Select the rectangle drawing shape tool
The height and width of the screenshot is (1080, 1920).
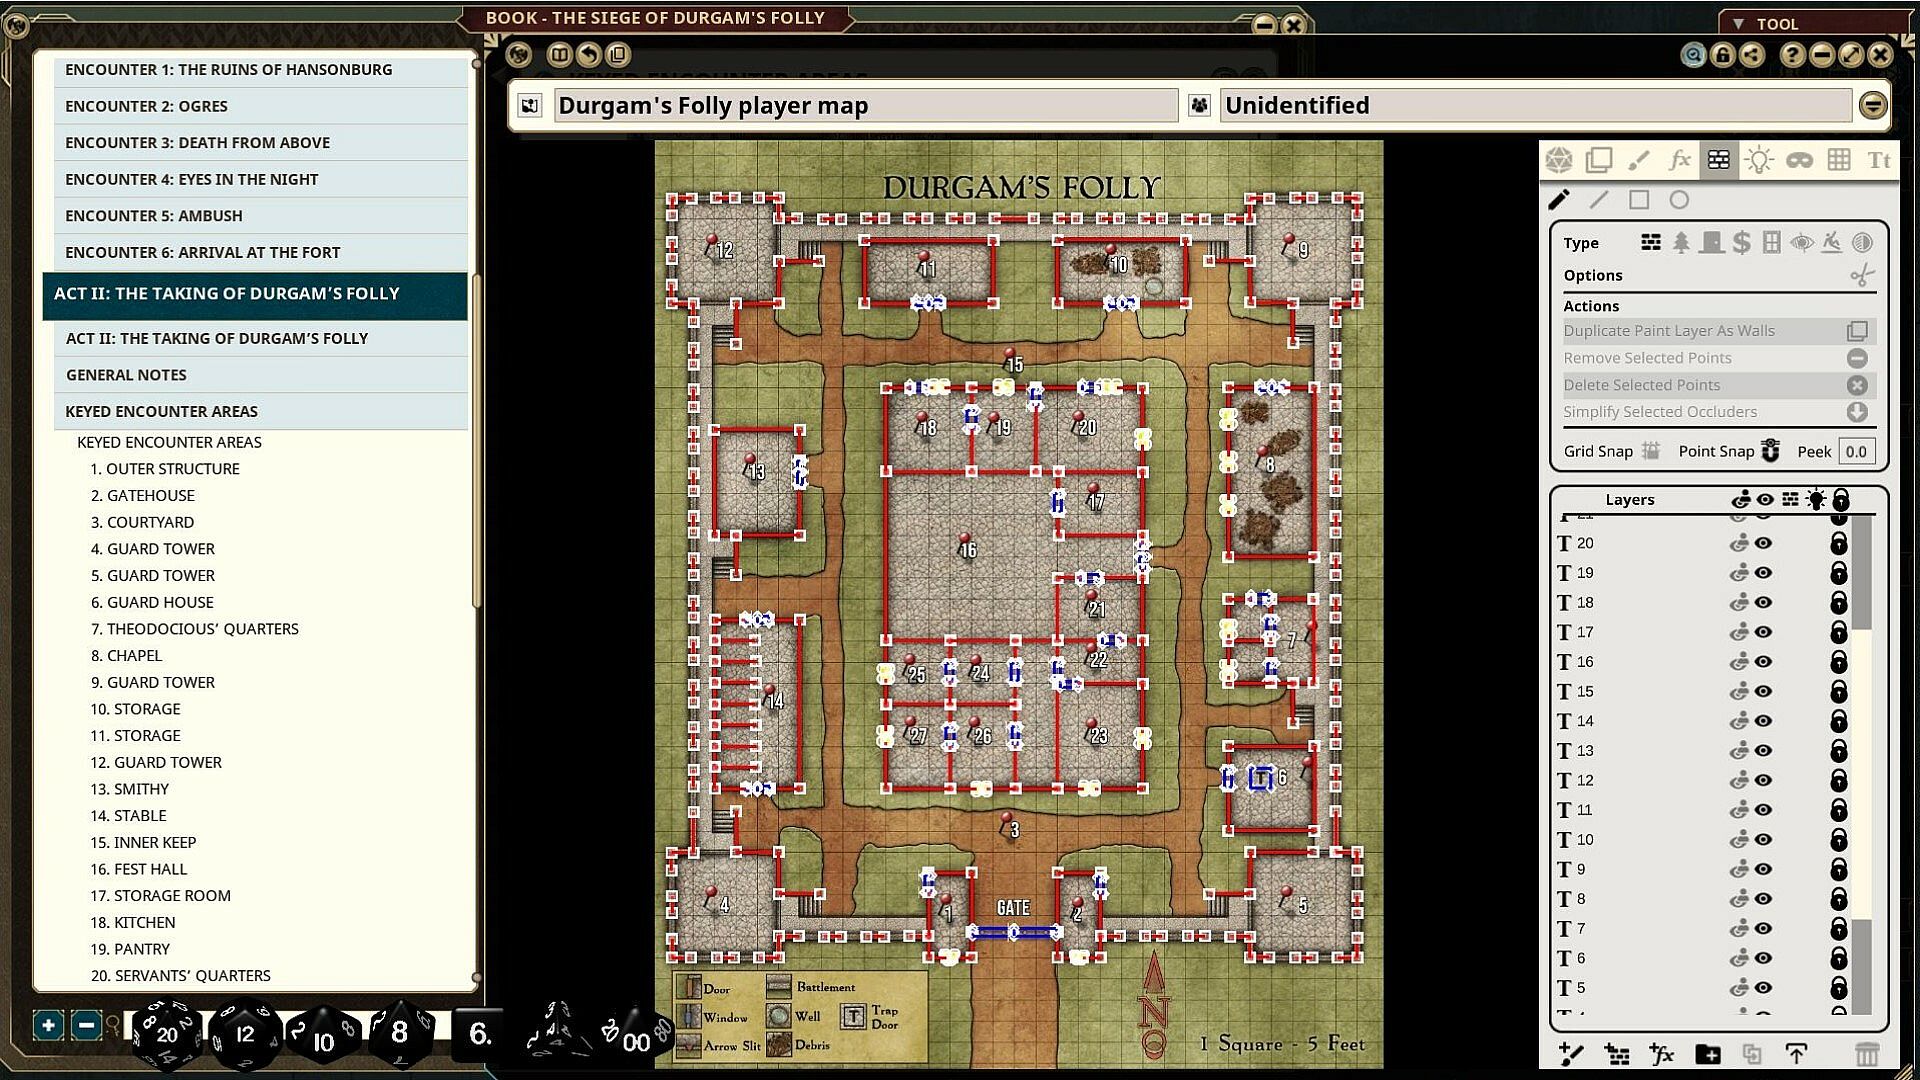1639,200
